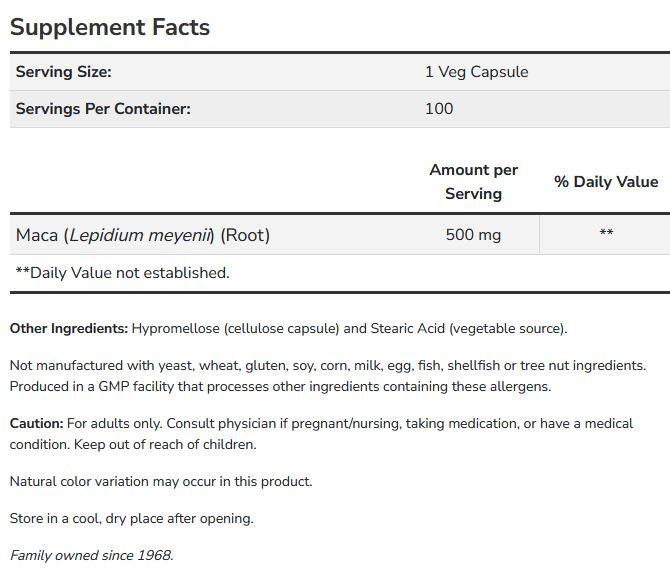The image size is (670, 580).
Task: Click the Other Ingredients label
Action: pyautogui.click(x=69, y=328)
